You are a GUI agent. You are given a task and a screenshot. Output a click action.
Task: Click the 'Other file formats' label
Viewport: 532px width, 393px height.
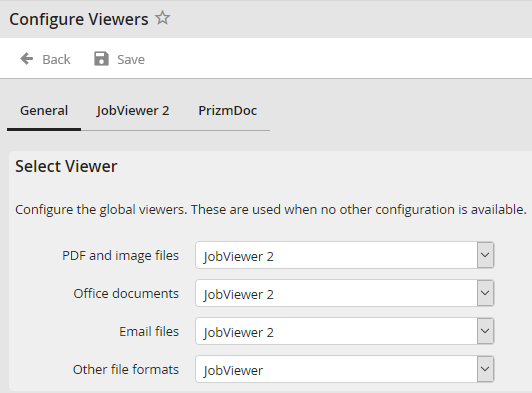pyautogui.click(x=126, y=369)
